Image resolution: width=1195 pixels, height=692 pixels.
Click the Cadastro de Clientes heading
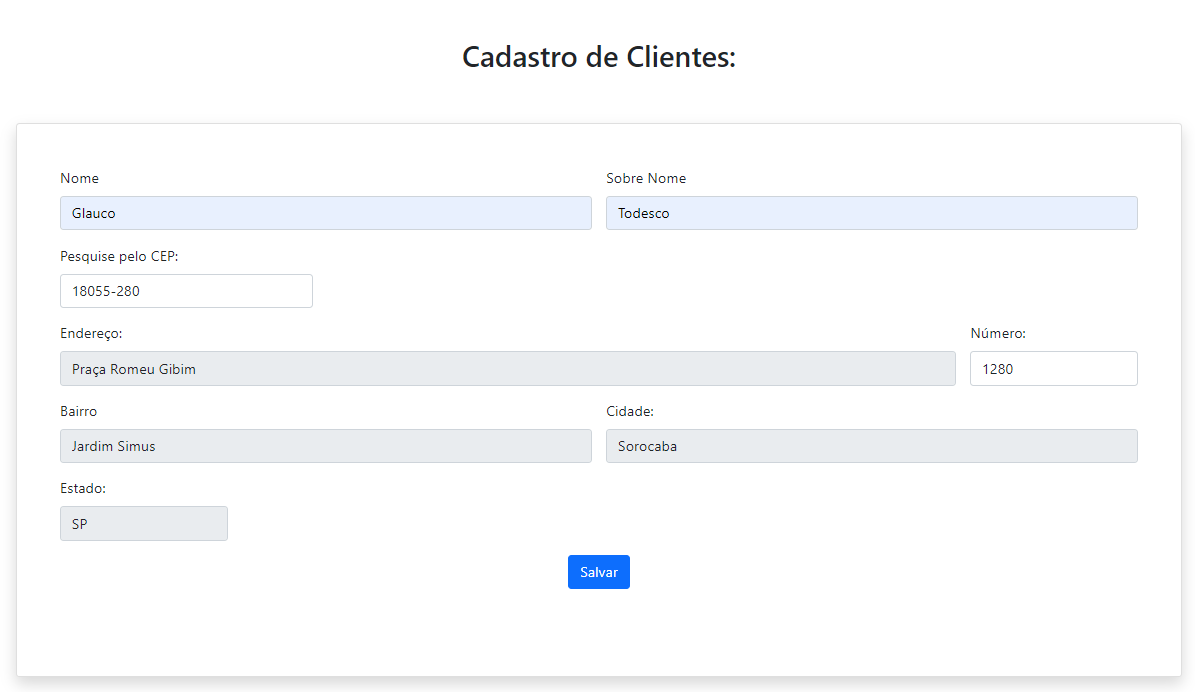click(x=598, y=57)
